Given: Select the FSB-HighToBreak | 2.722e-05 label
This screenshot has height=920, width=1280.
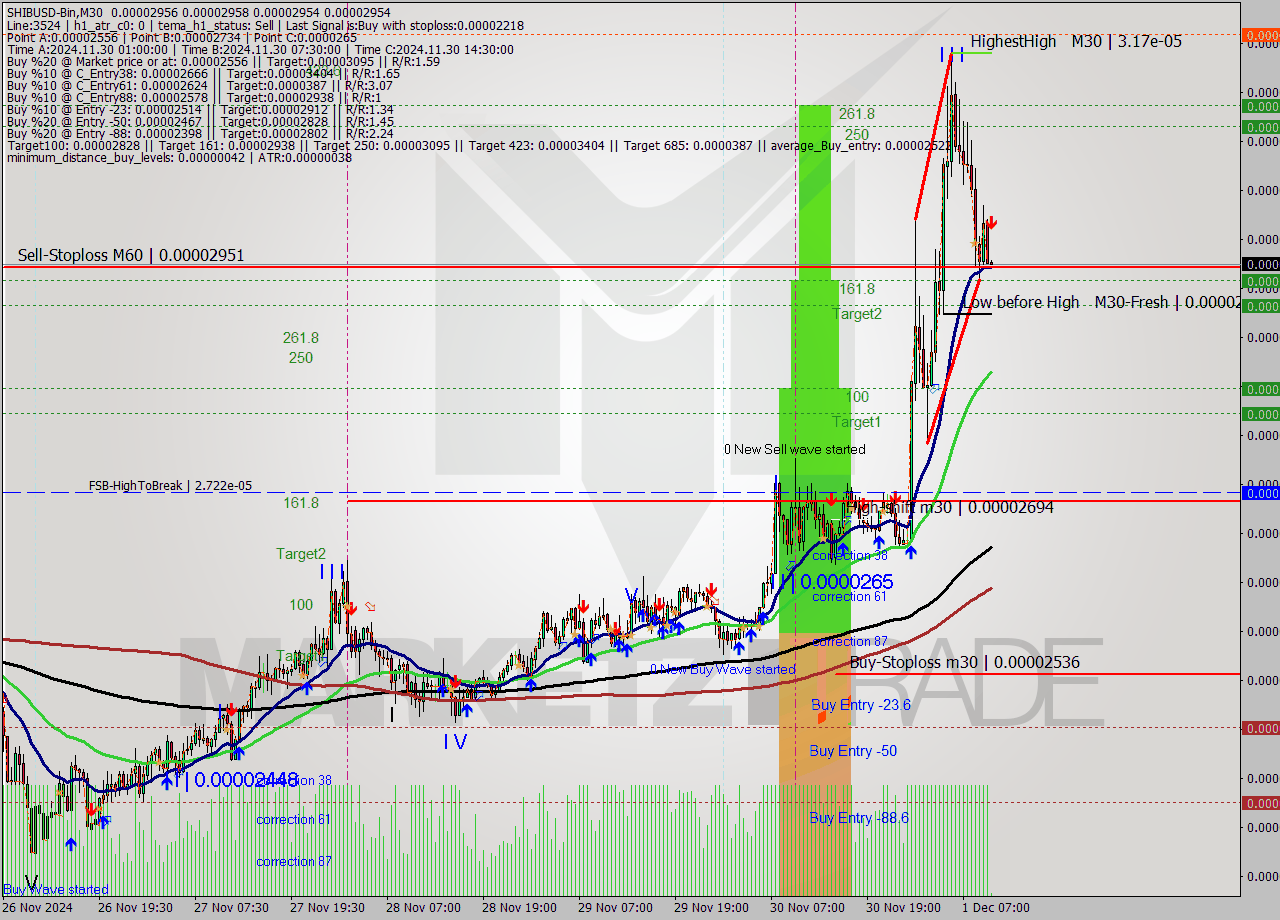Looking at the screenshot, I should [x=170, y=486].
